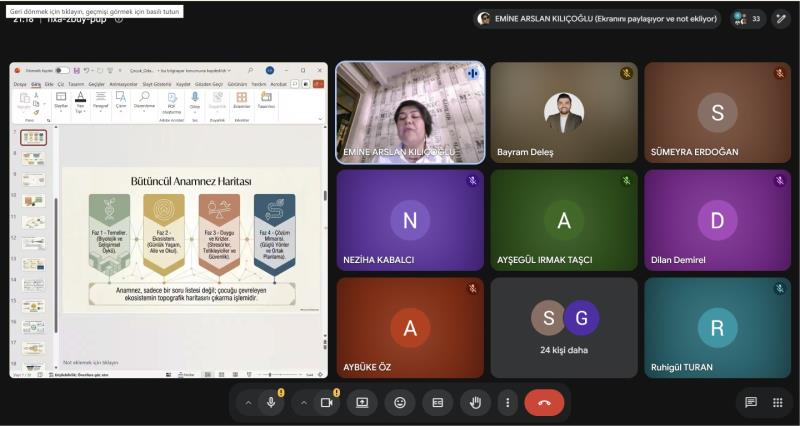Image resolution: width=800 pixels, height=426 pixels.
Task: Collapse the PowerPoint ribbon chevron
Action: tap(320, 120)
